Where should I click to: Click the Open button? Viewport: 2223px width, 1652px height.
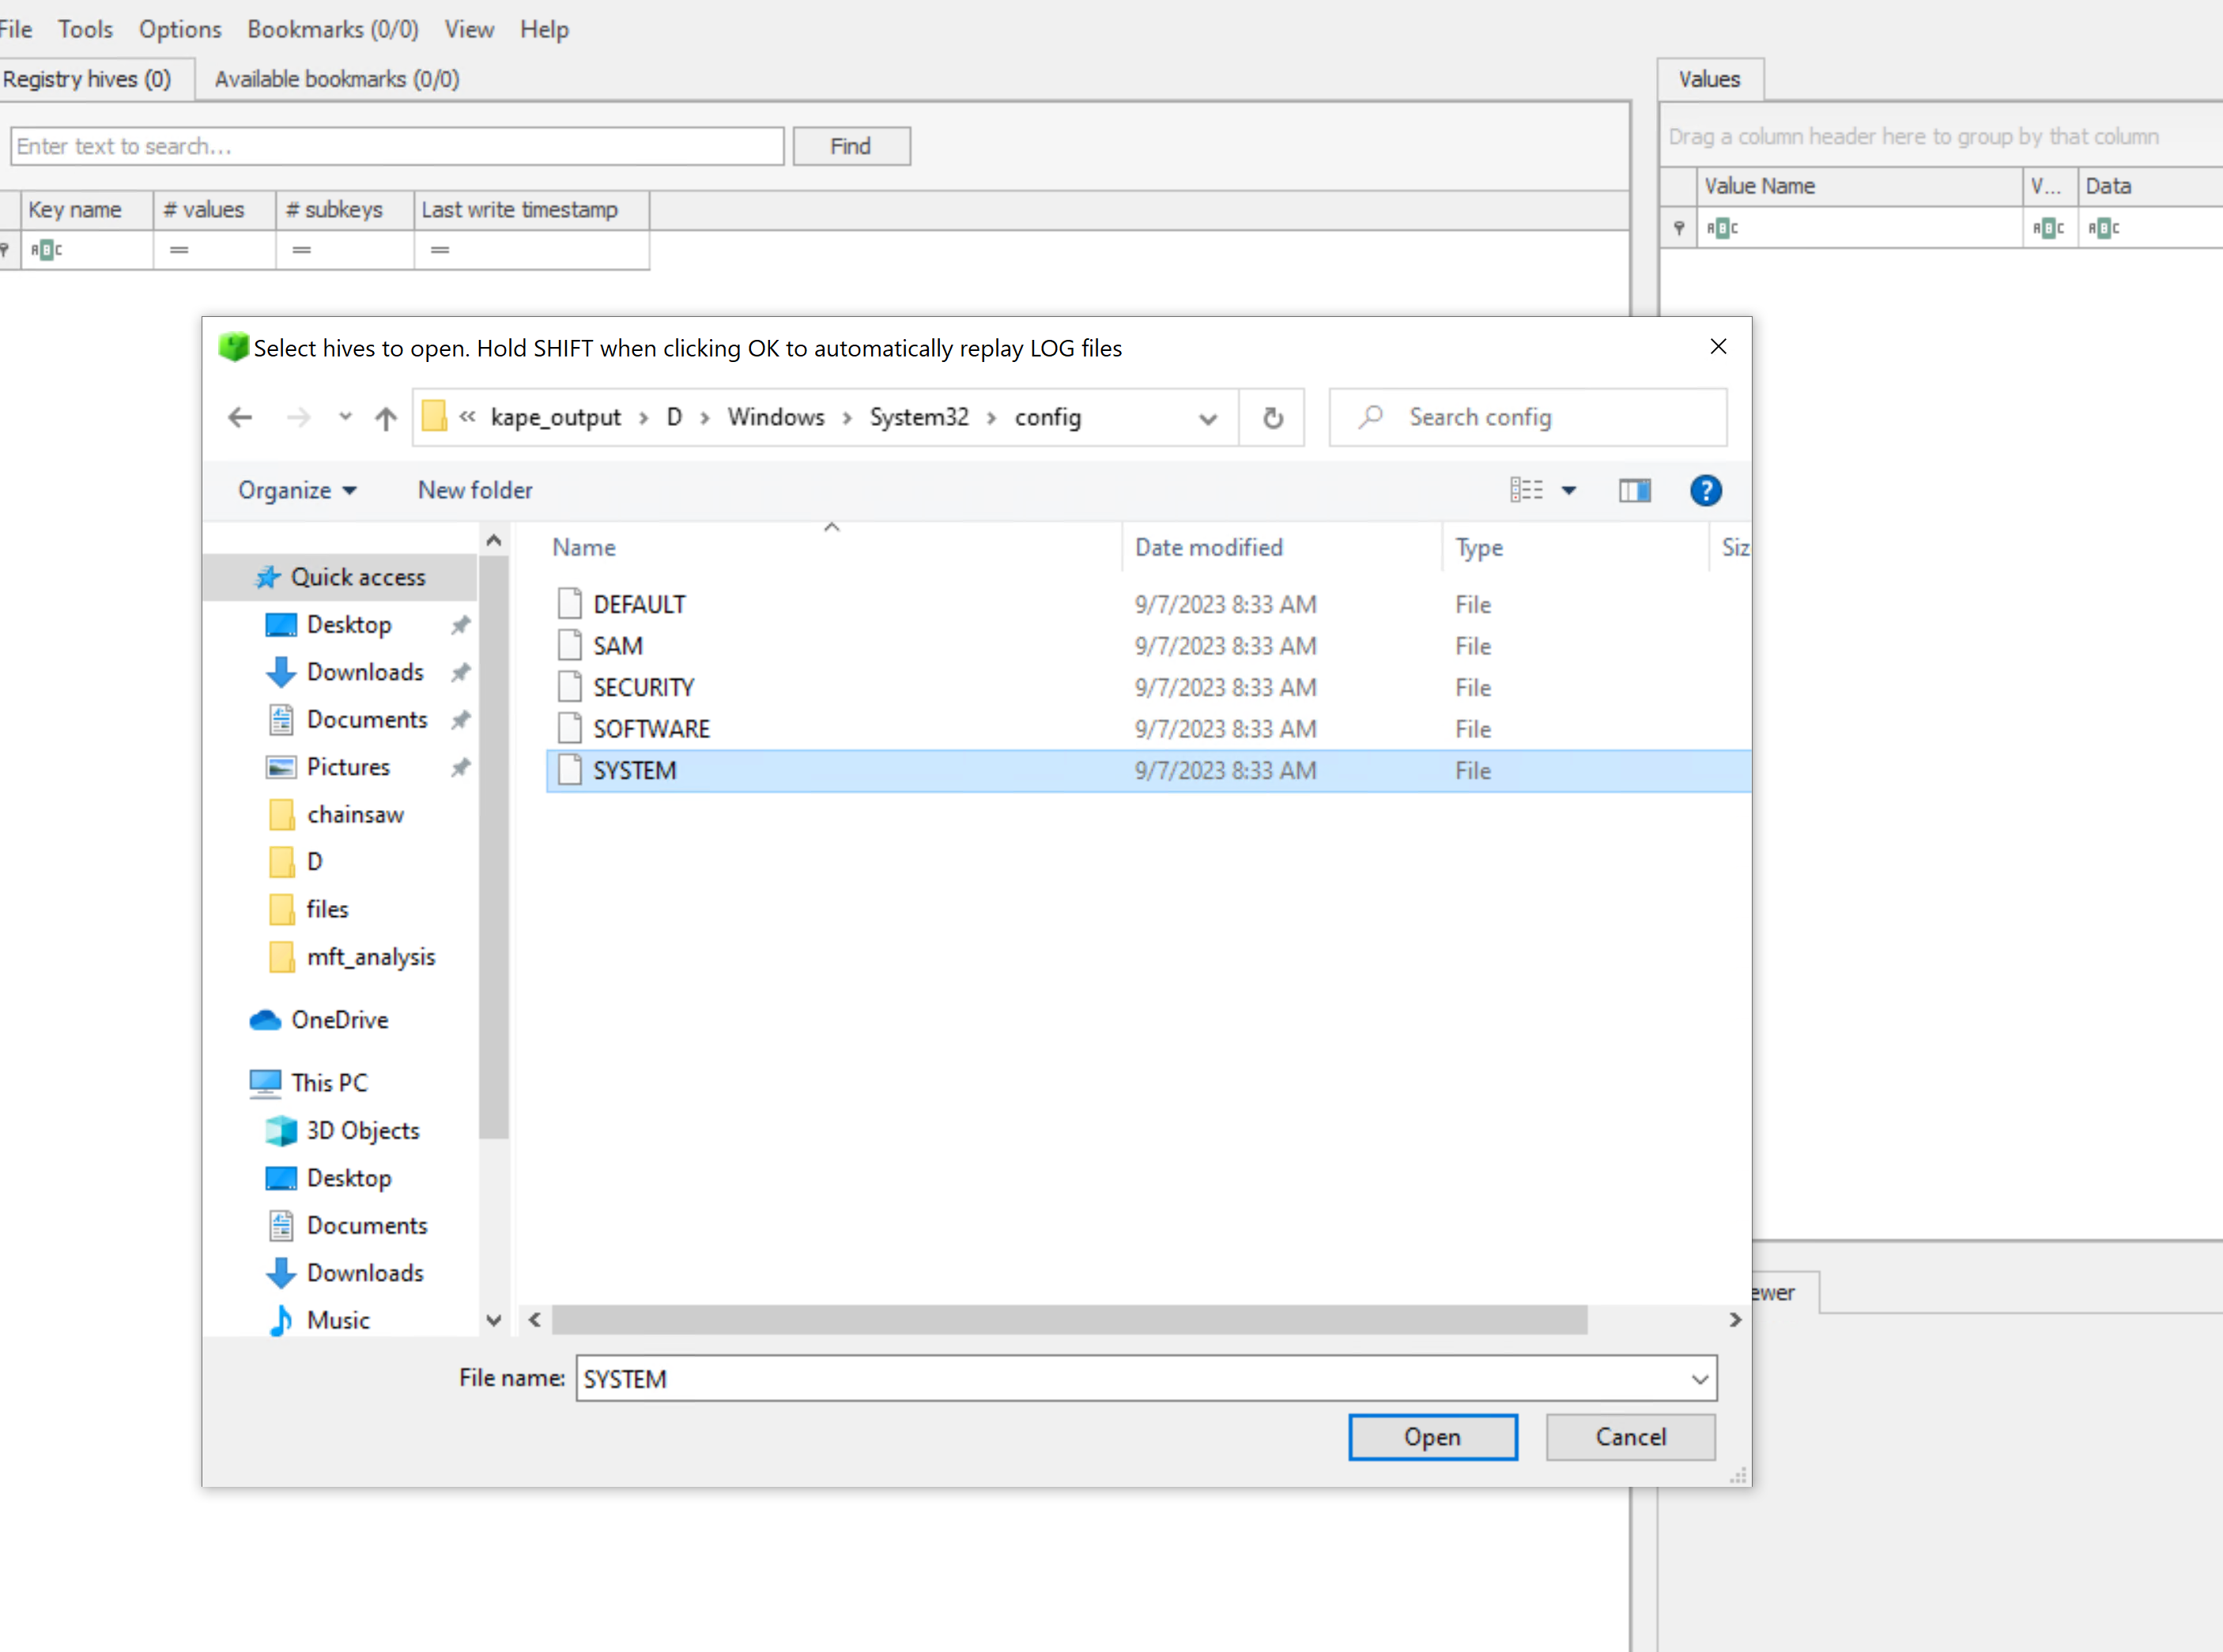1432,1437
